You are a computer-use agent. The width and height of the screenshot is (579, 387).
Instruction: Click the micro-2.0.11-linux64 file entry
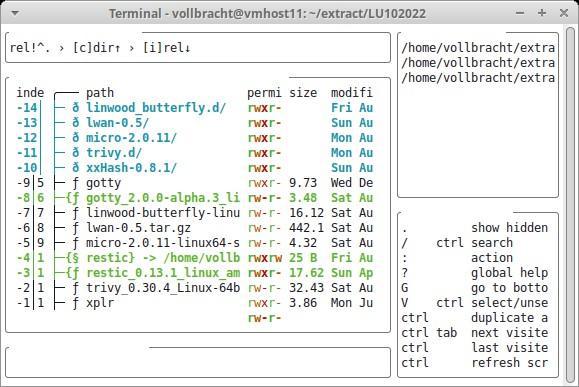pyautogui.click(x=195, y=243)
